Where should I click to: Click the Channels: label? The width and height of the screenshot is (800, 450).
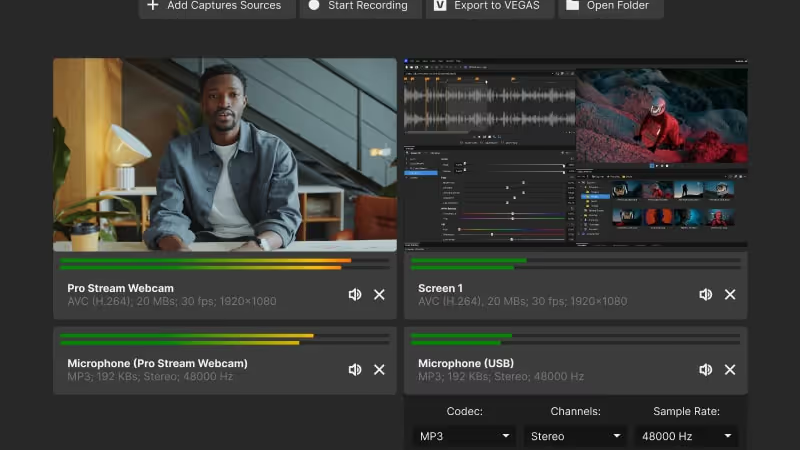coord(576,411)
